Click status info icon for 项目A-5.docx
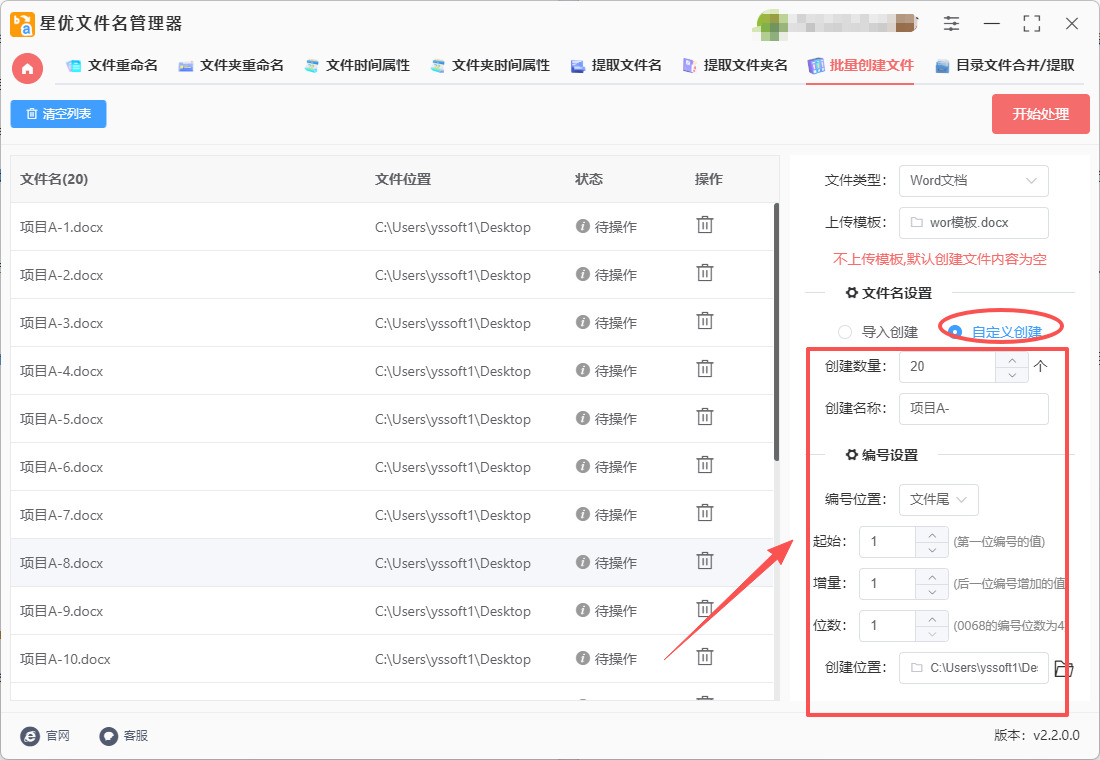 point(582,418)
